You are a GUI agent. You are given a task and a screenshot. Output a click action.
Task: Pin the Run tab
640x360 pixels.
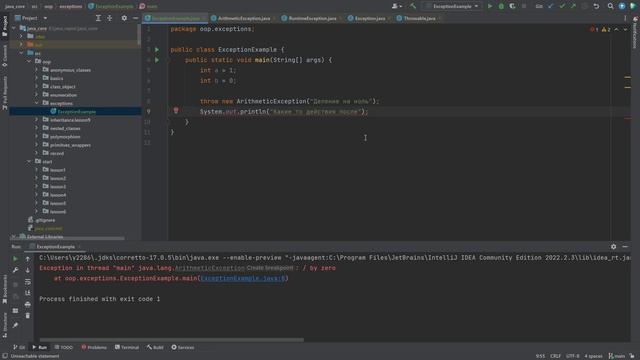coord(16,325)
